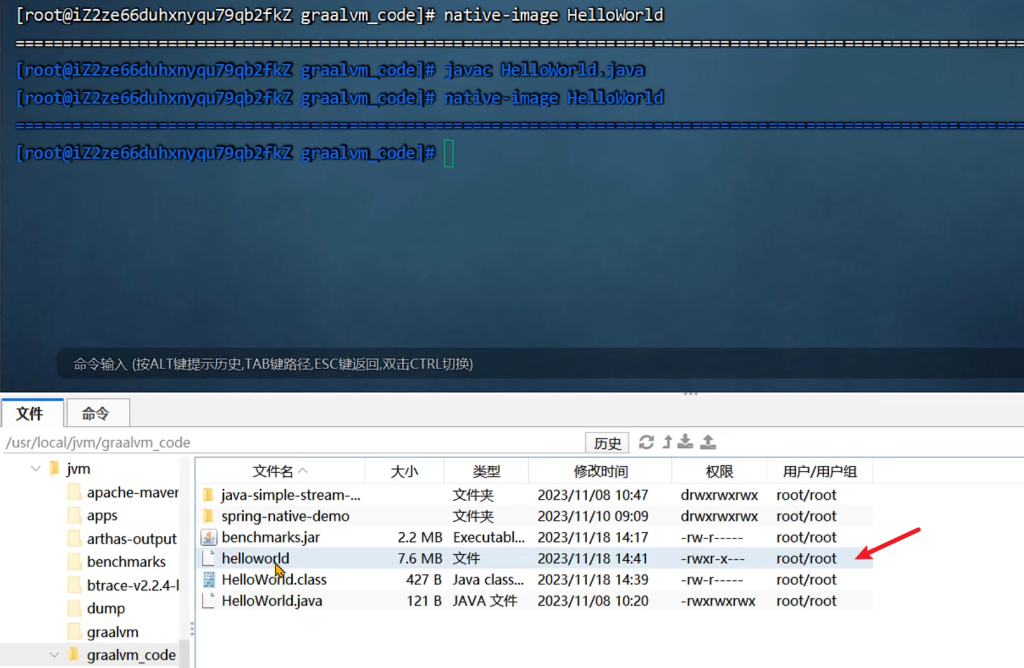Click the download file icon
Screen dimensions: 1024x668
[686, 442]
